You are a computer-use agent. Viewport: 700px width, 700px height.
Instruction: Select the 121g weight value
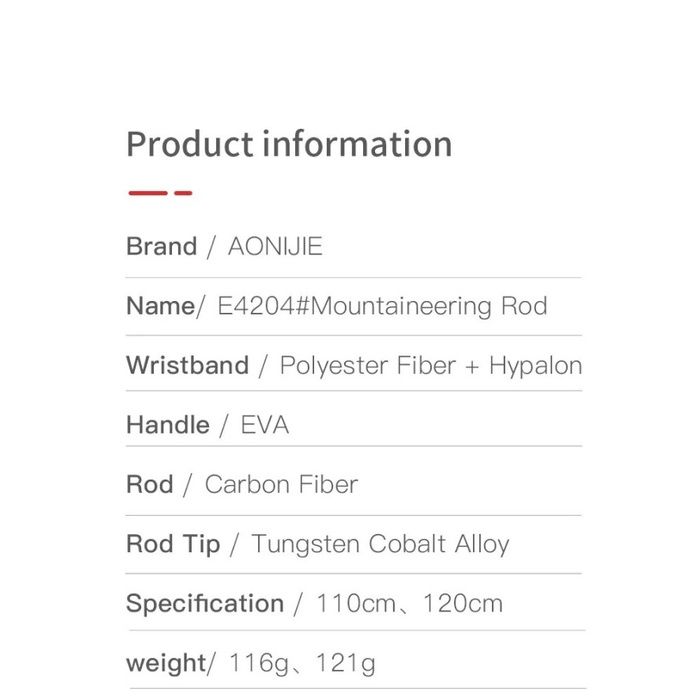click(348, 663)
